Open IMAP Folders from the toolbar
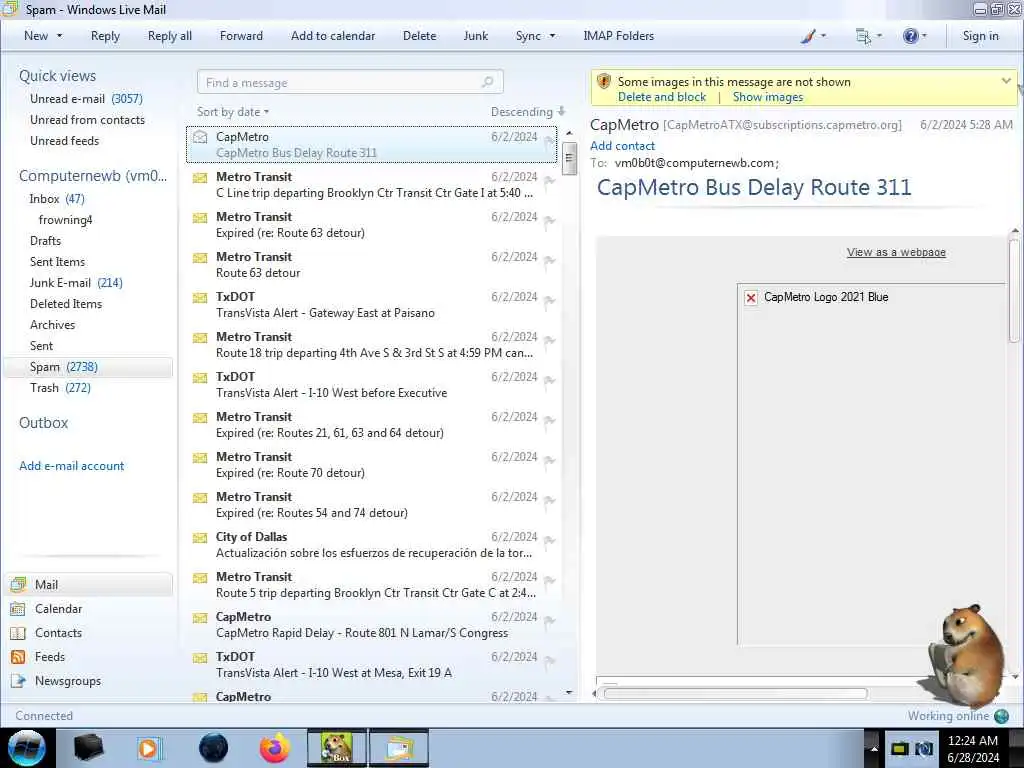The image size is (1024, 768). (618, 36)
